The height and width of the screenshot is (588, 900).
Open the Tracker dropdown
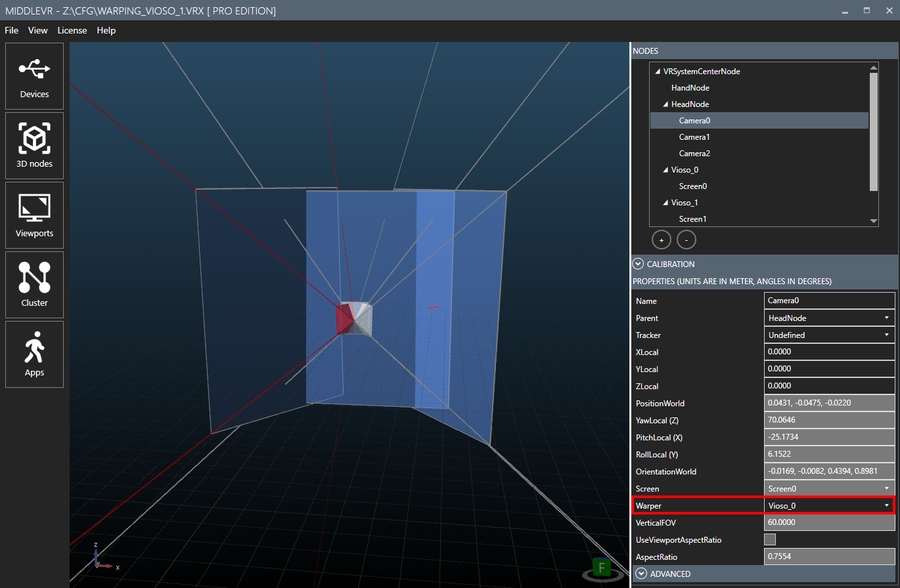828,335
